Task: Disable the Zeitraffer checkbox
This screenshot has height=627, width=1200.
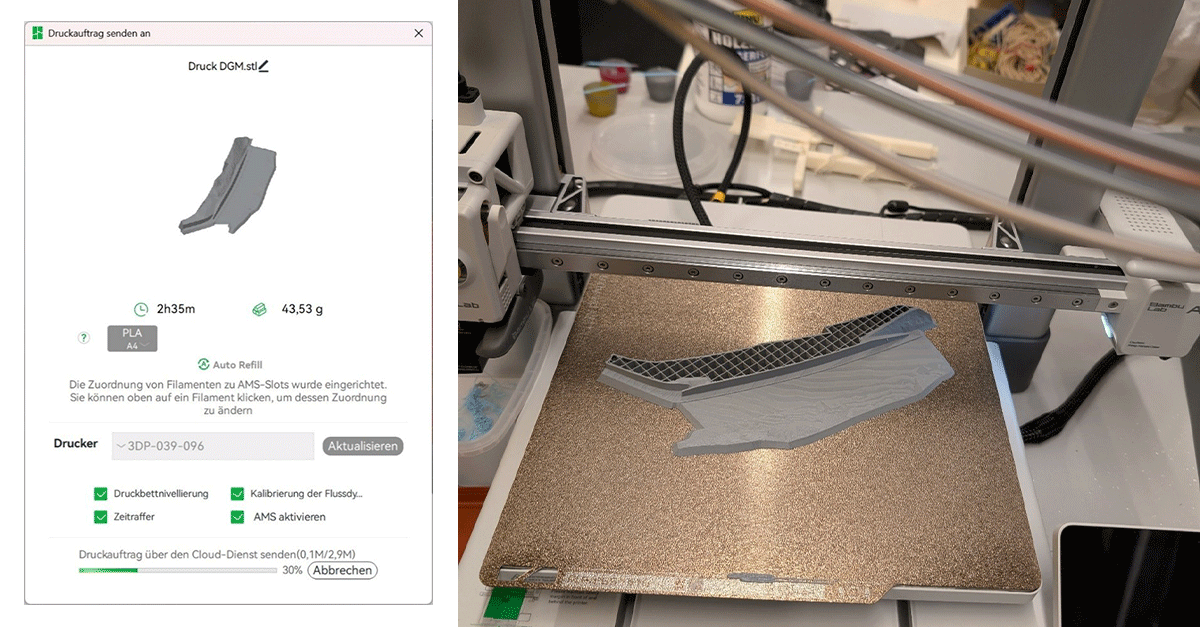Action: tap(100, 517)
